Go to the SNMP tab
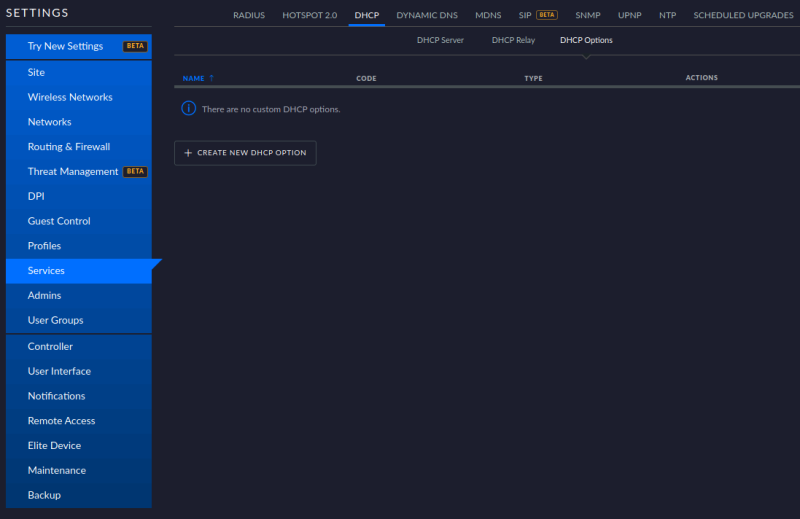The width and height of the screenshot is (800, 519). [x=588, y=15]
